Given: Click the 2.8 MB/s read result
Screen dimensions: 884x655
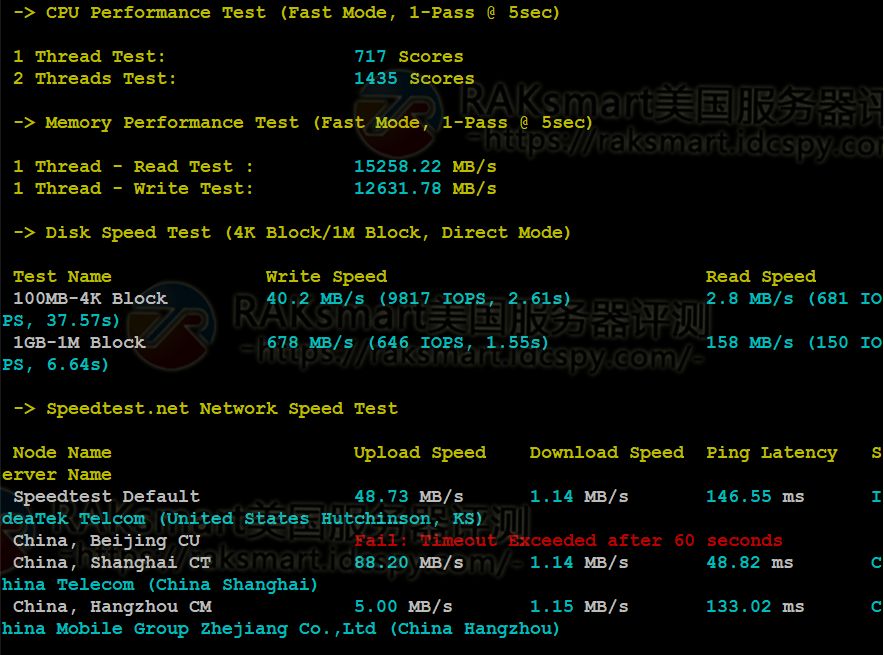Looking at the screenshot, I should 794,298.
